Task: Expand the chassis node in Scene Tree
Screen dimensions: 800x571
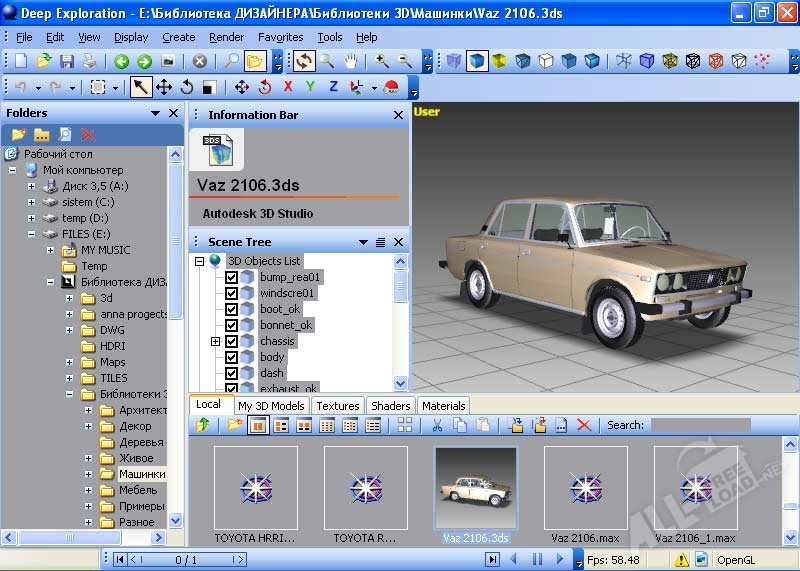Action: tap(215, 341)
